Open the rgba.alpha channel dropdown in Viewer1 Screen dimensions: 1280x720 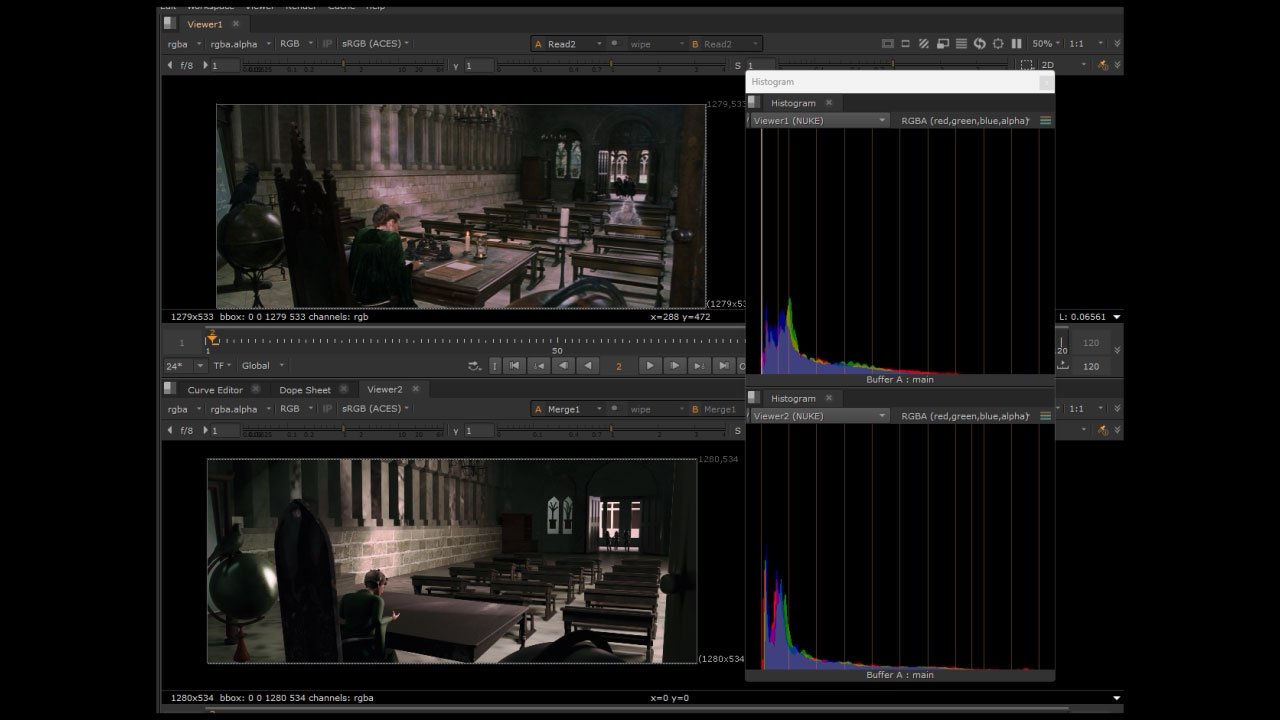tap(239, 44)
